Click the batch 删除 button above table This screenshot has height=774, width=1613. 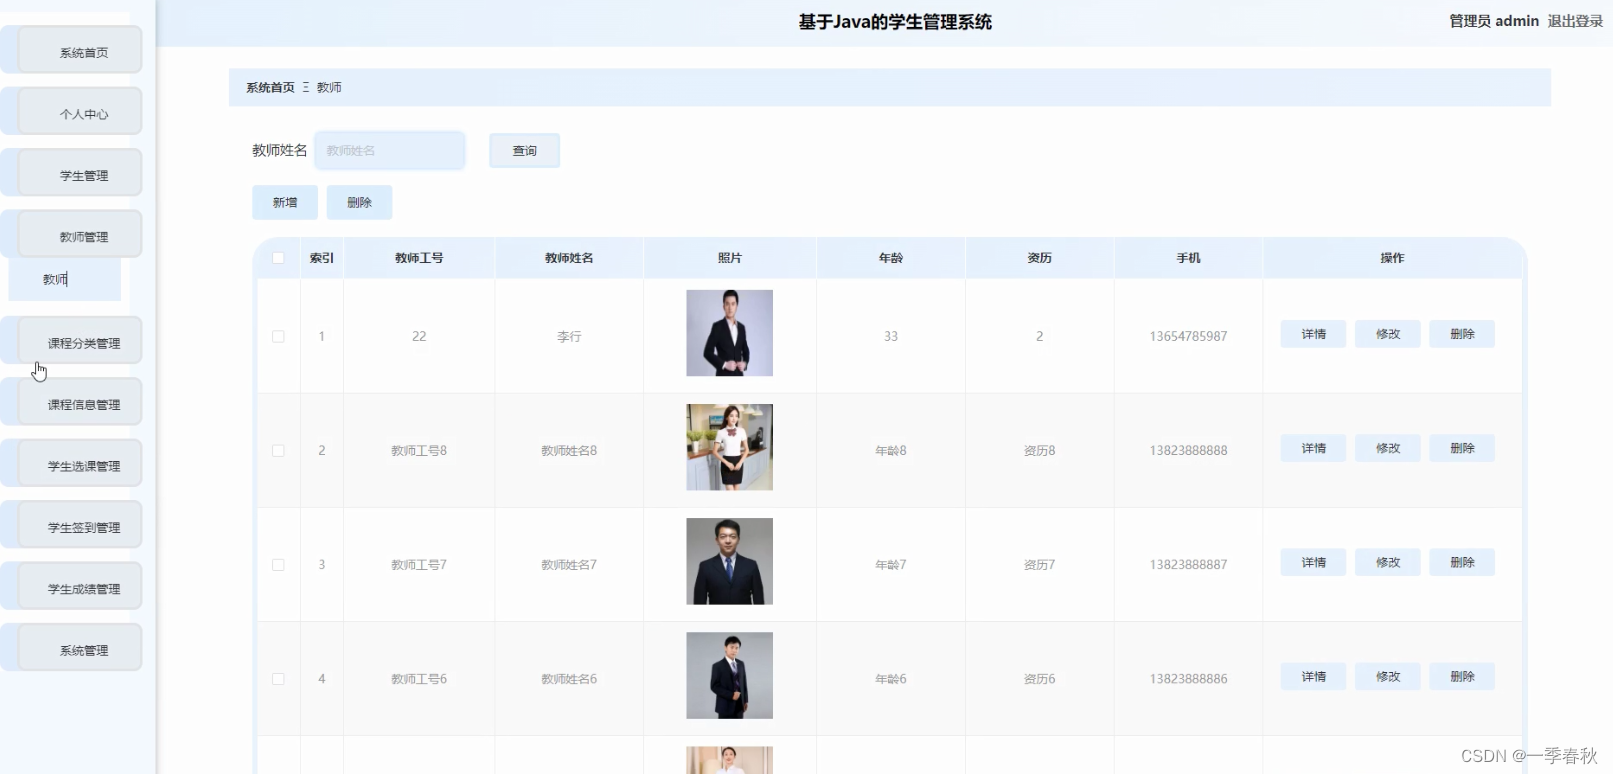tap(359, 202)
